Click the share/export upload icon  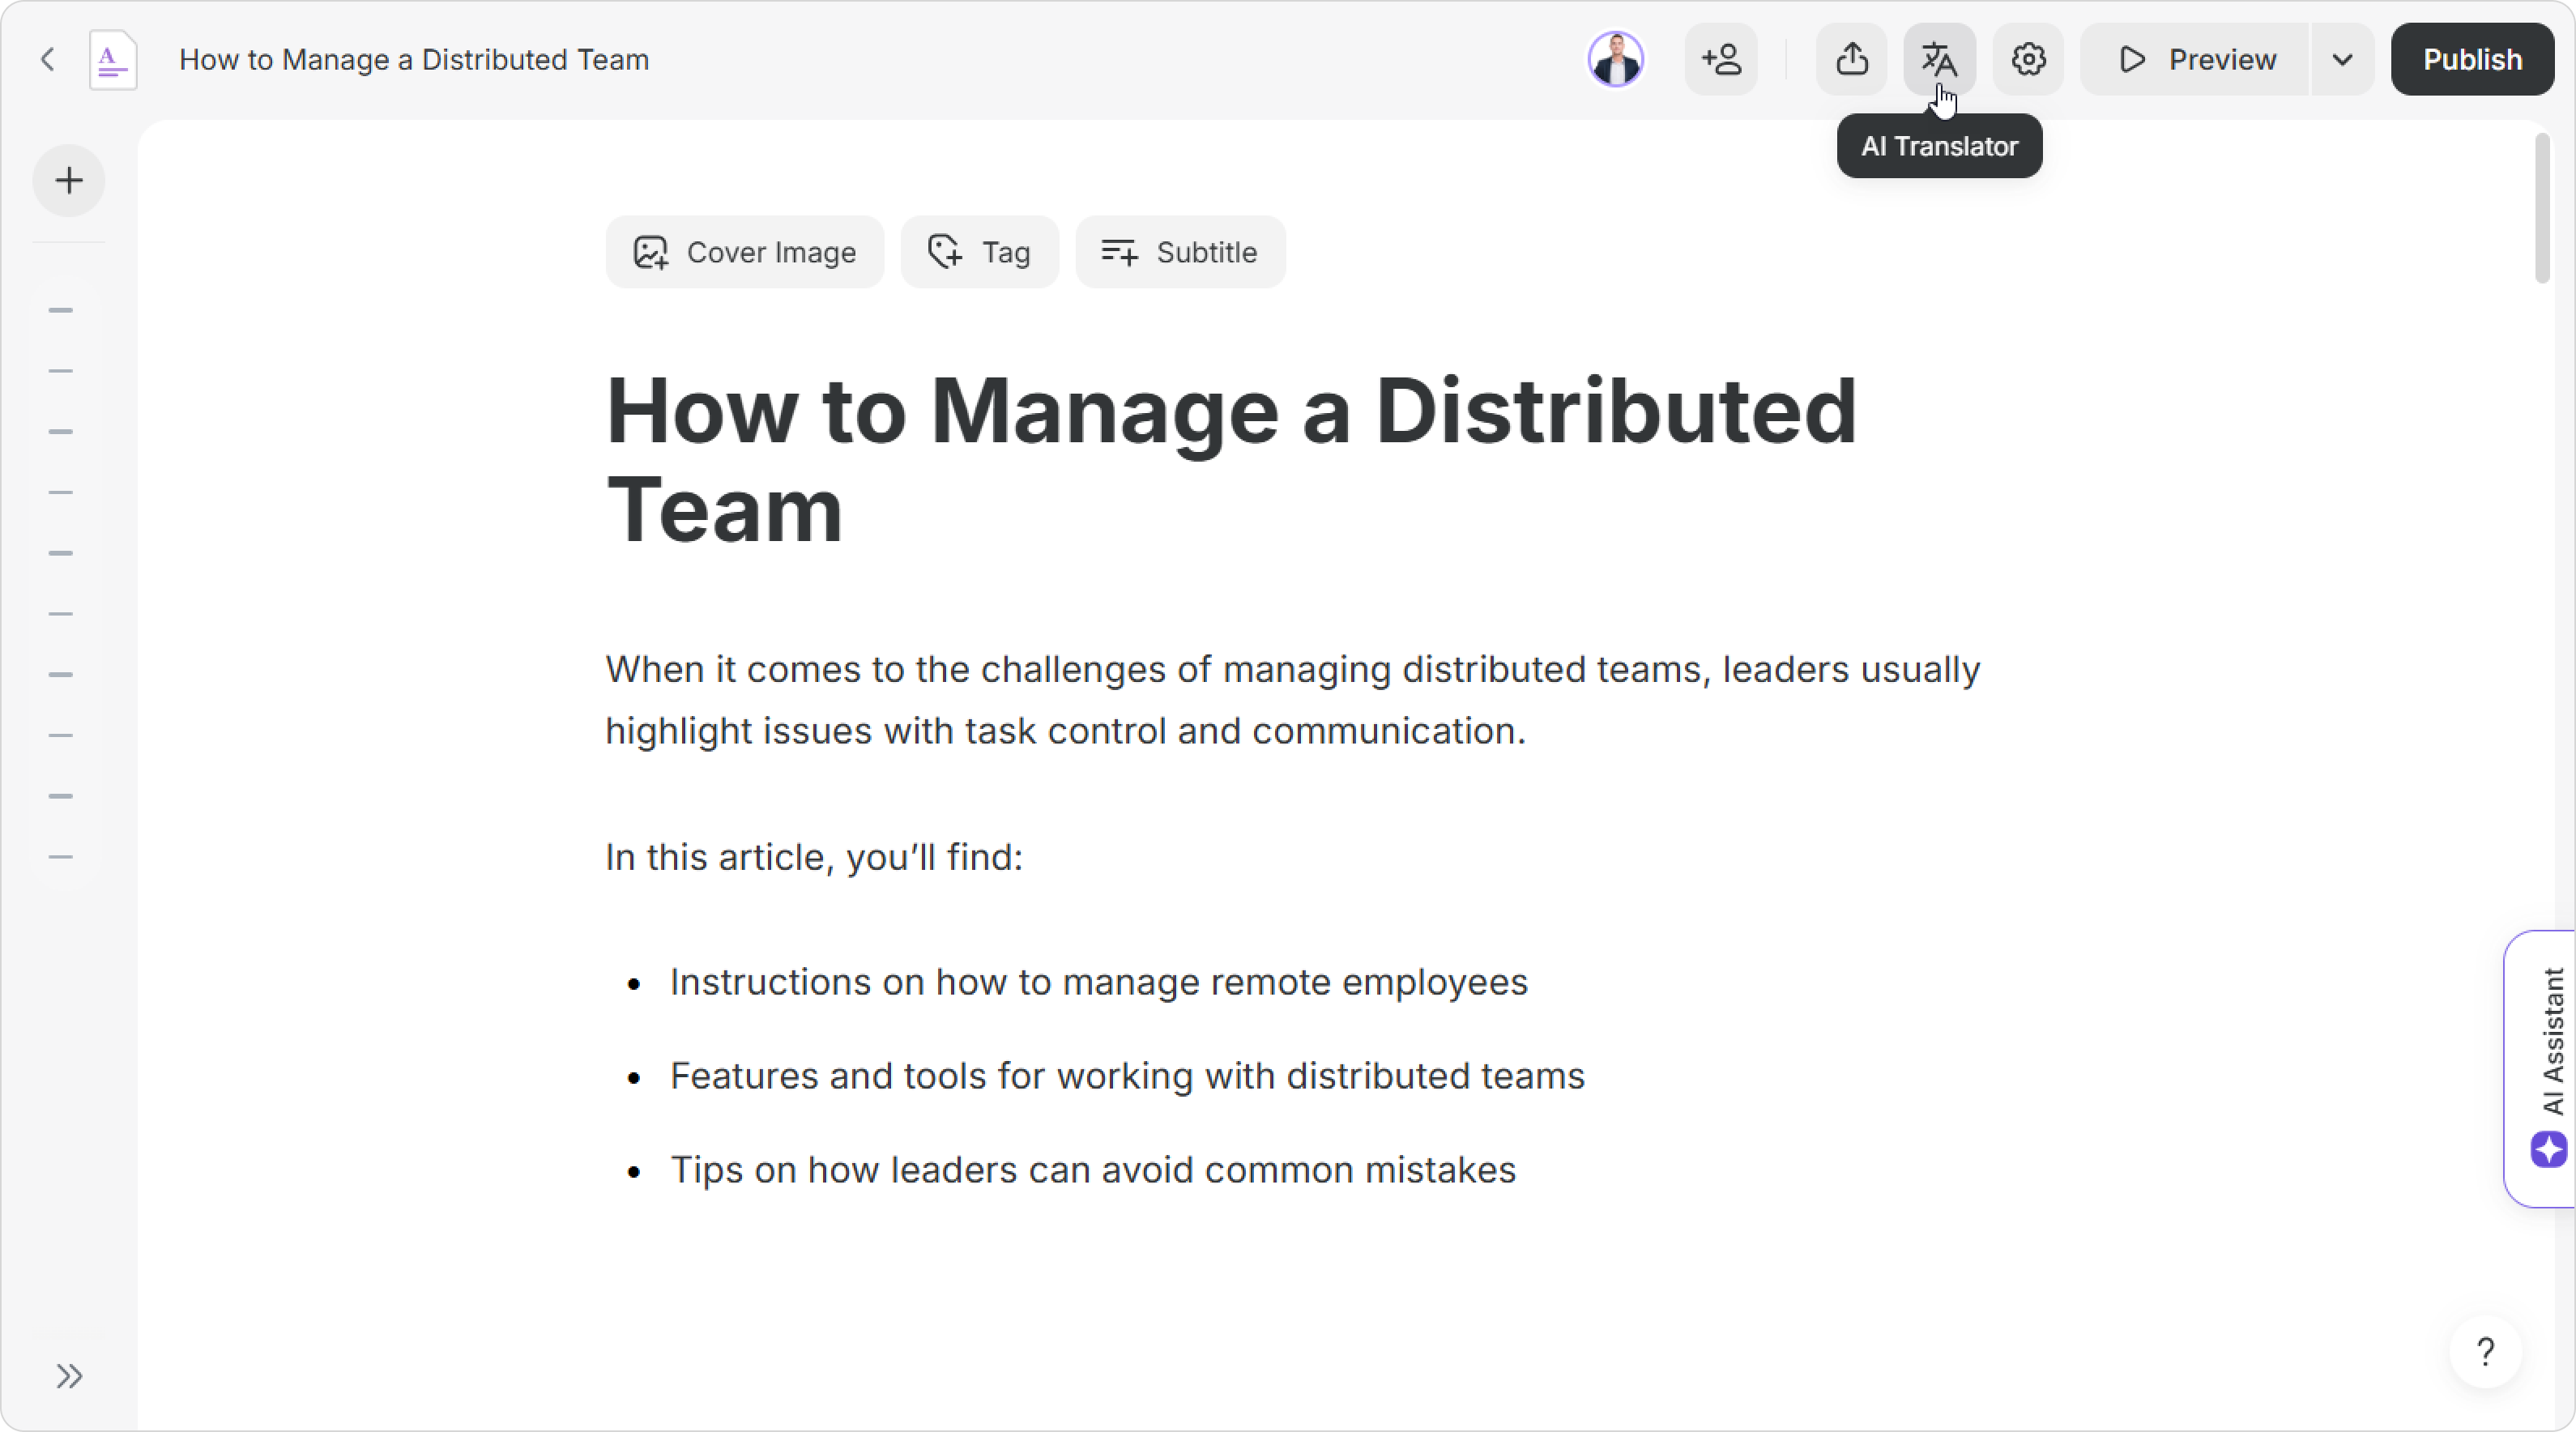[x=1851, y=60]
